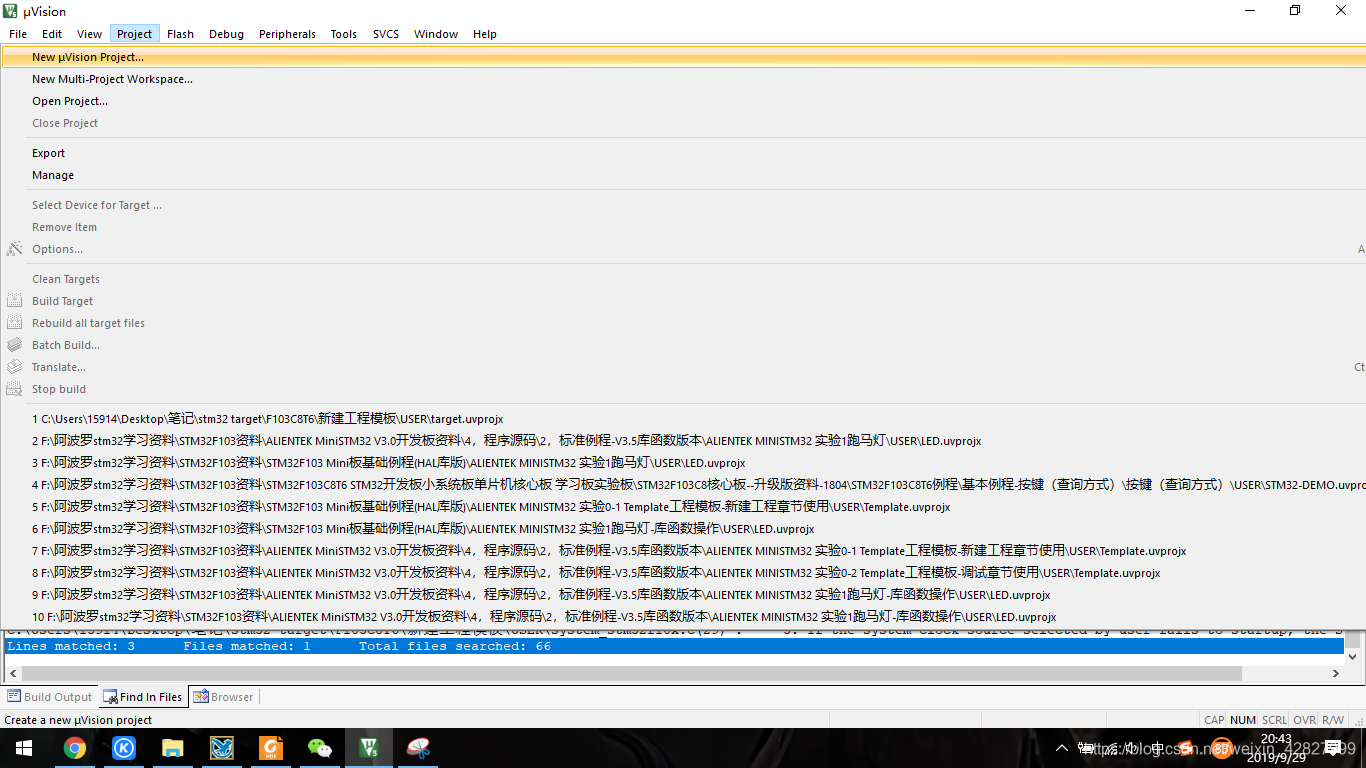This screenshot has height=768, width=1366.
Task: Click the CAP status bar indicator
Action: point(1214,720)
